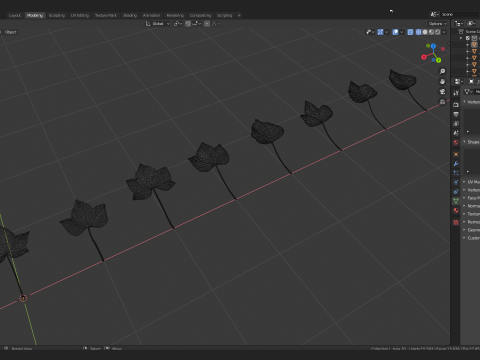Click the green Y axis on navigation gizmo
Viewport: 480px width, 360px height.
tap(439, 60)
